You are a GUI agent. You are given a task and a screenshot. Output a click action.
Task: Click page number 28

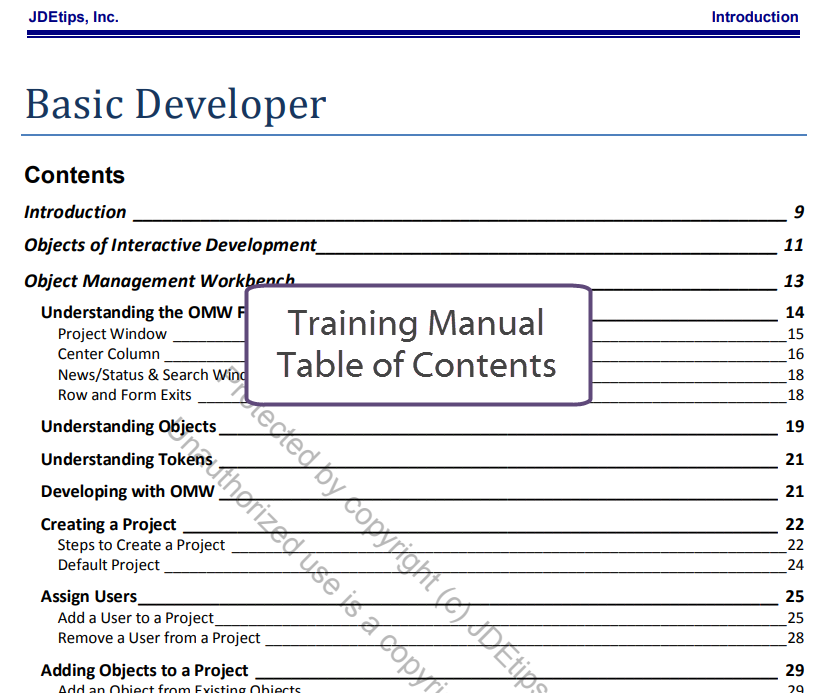tap(795, 638)
